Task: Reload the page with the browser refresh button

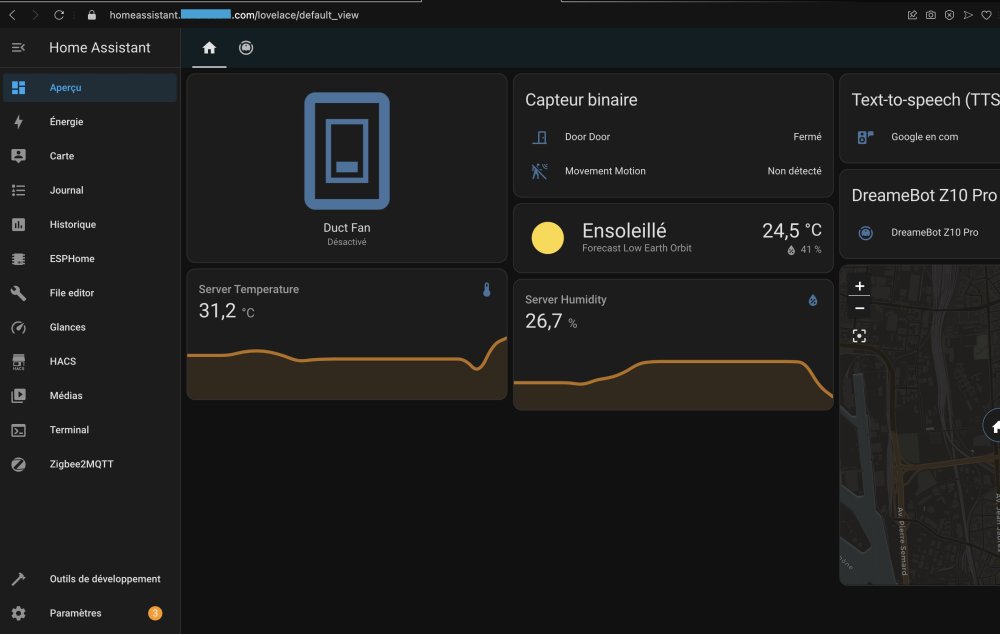Action: pos(59,15)
